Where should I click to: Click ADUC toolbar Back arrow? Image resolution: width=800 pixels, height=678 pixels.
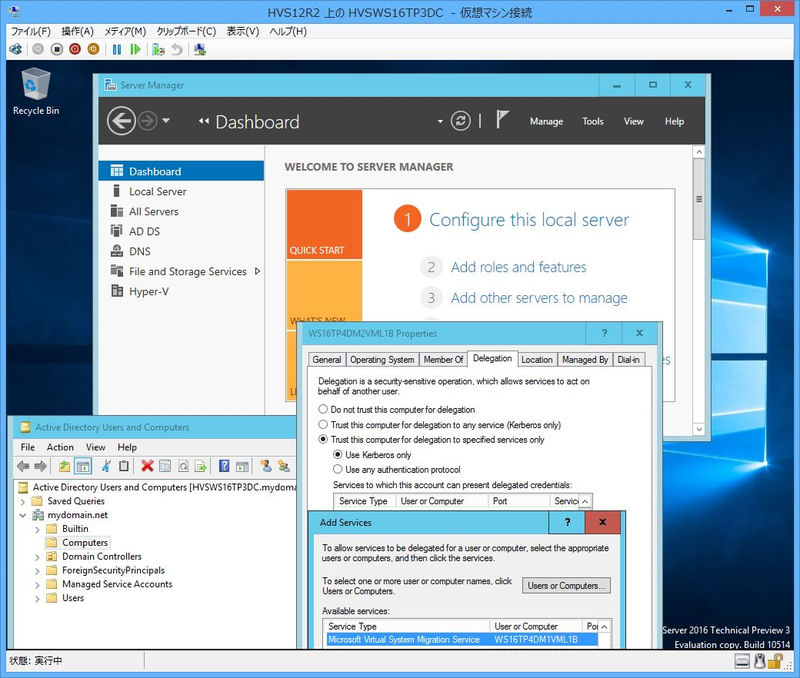pyautogui.click(x=23, y=466)
